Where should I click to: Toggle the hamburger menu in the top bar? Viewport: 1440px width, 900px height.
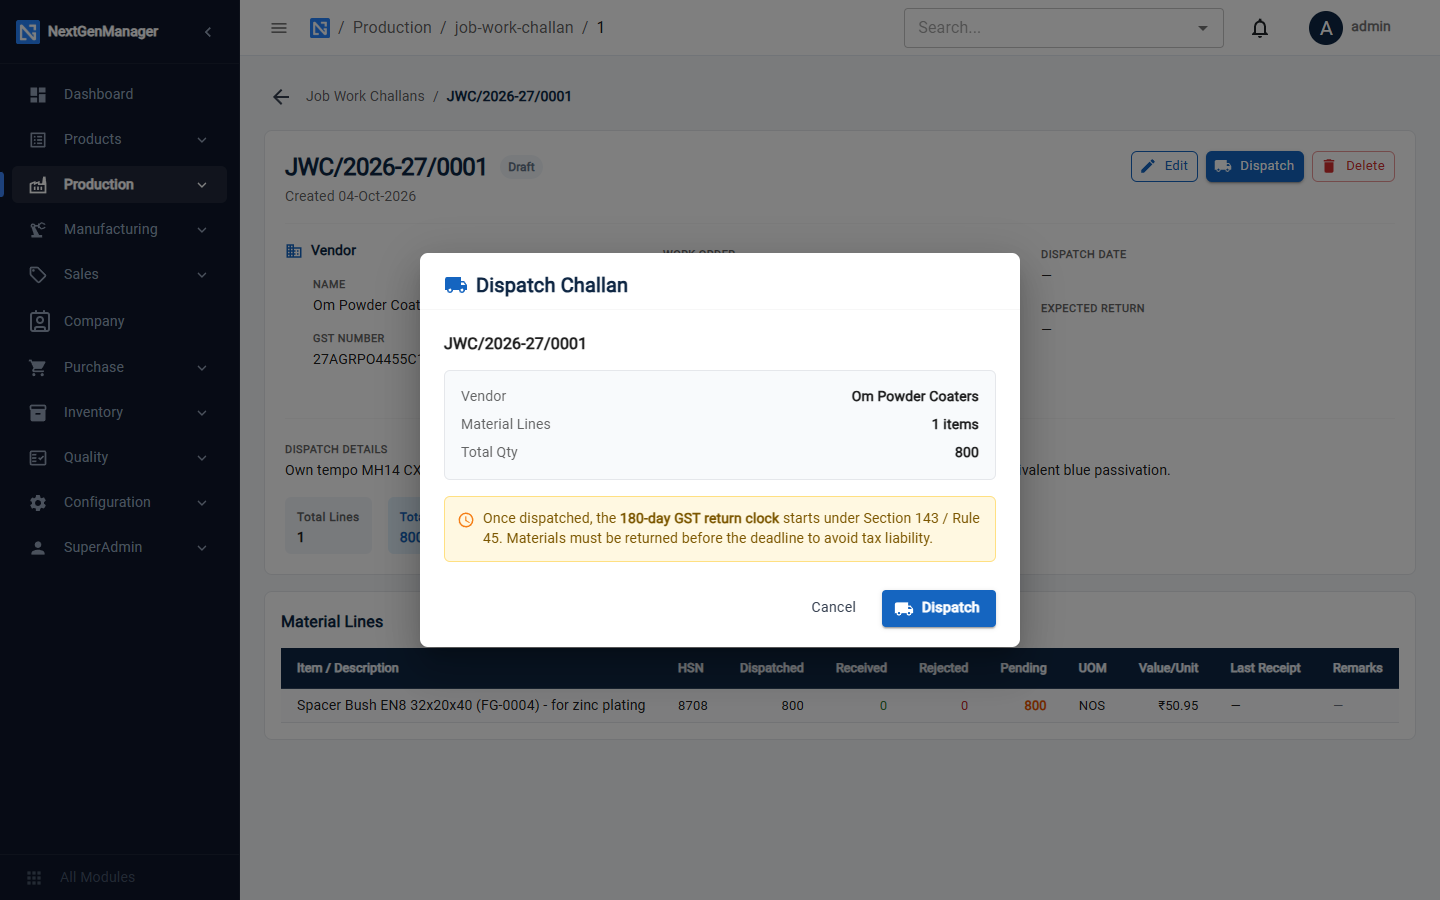click(279, 28)
